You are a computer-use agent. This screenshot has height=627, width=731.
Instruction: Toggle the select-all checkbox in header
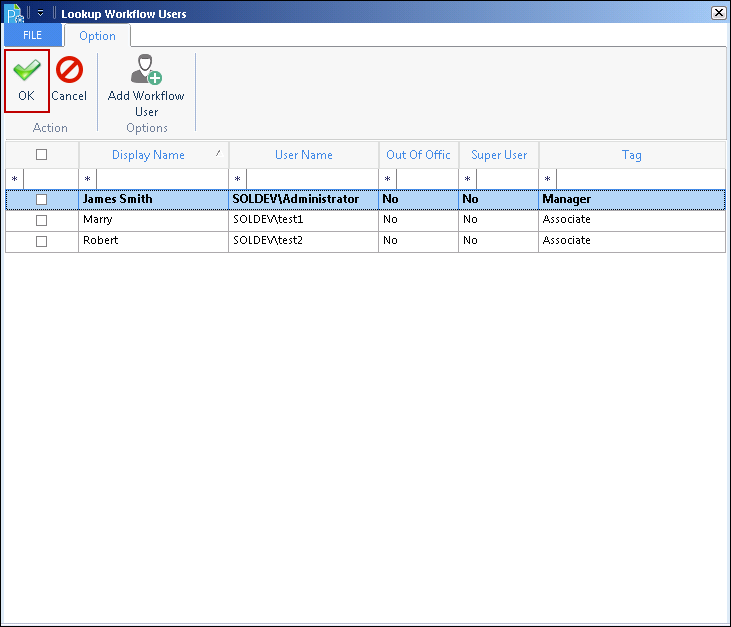pyautogui.click(x=41, y=154)
